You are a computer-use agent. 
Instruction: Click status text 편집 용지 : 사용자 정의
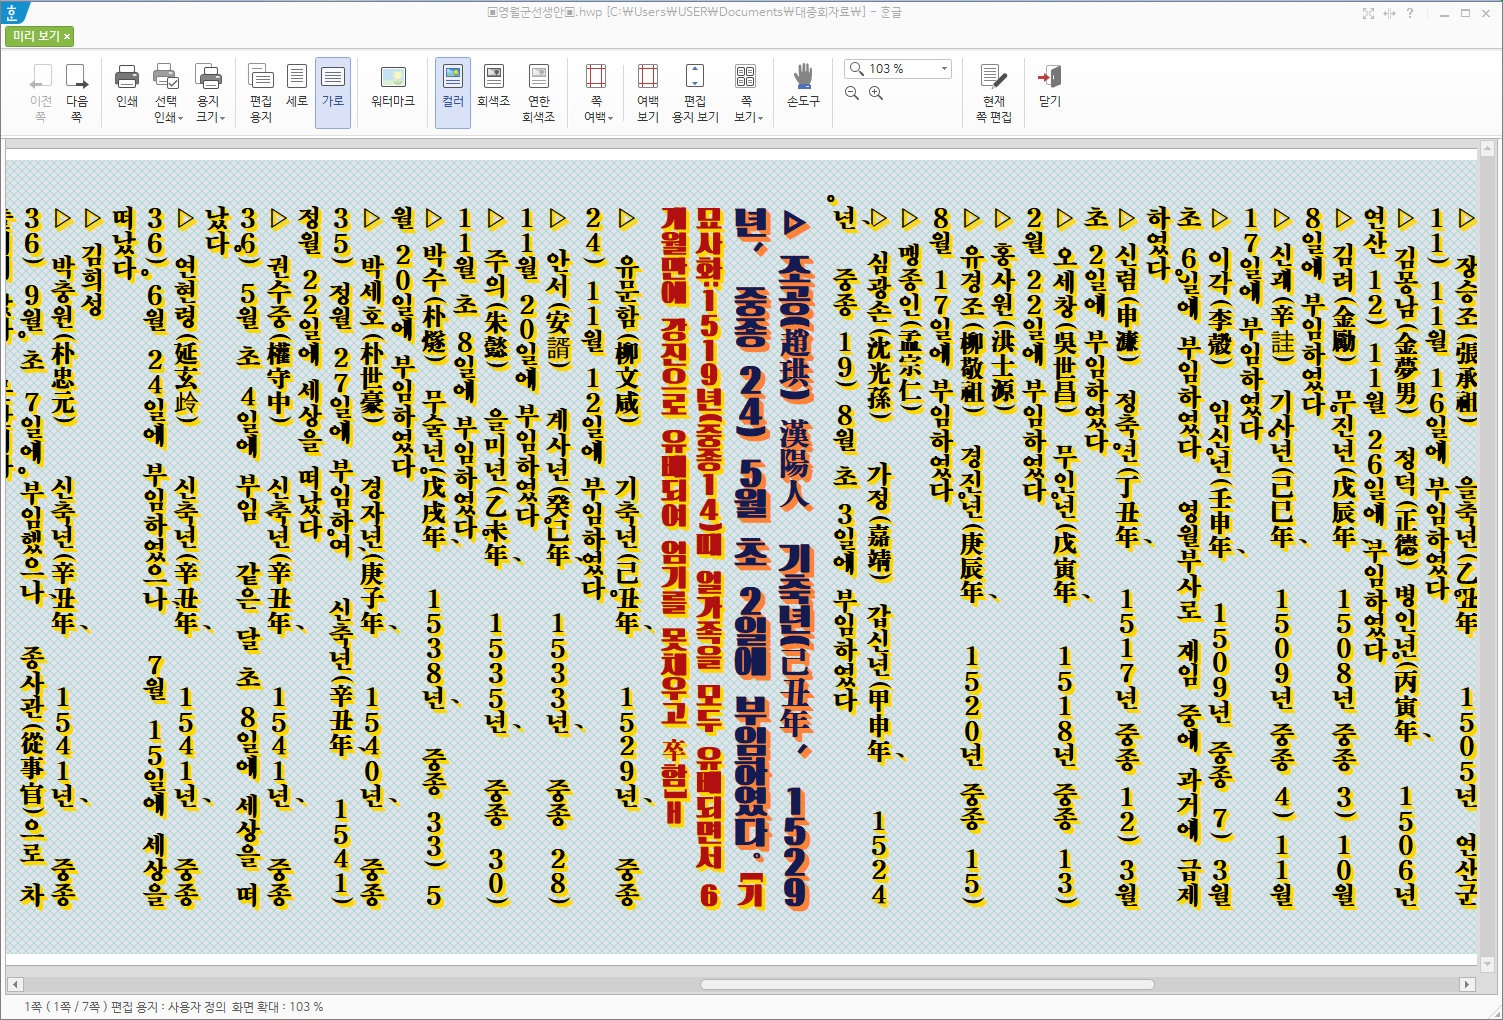coord(167,1006)
